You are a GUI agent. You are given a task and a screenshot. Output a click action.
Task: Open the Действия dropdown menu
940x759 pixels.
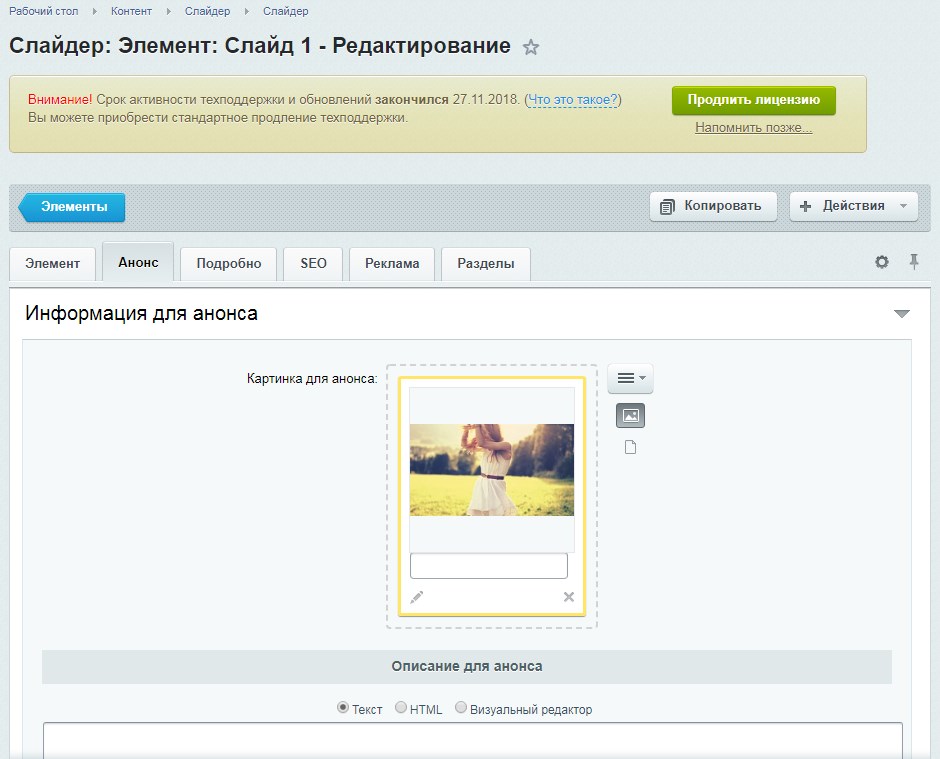(x=854, y=206)
